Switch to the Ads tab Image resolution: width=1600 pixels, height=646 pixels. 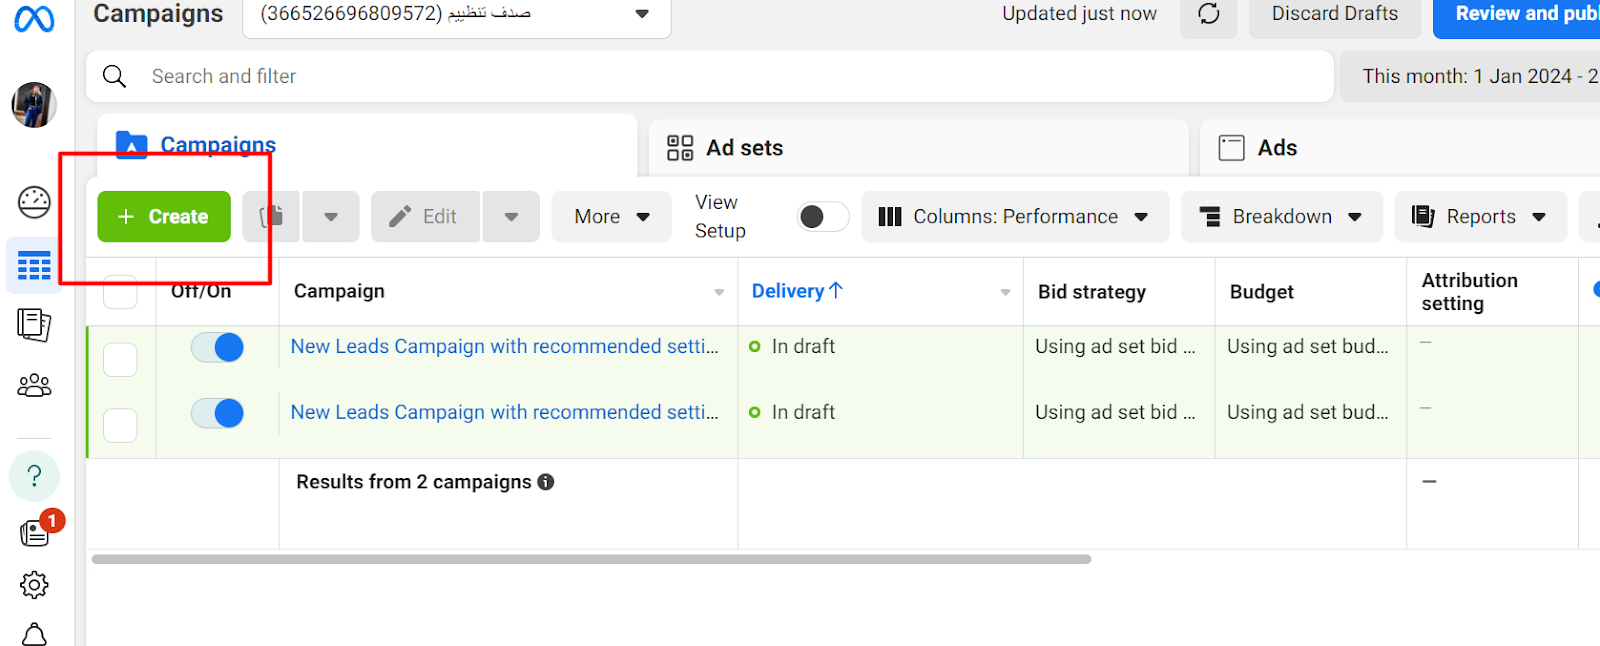tap(1276, 148)
